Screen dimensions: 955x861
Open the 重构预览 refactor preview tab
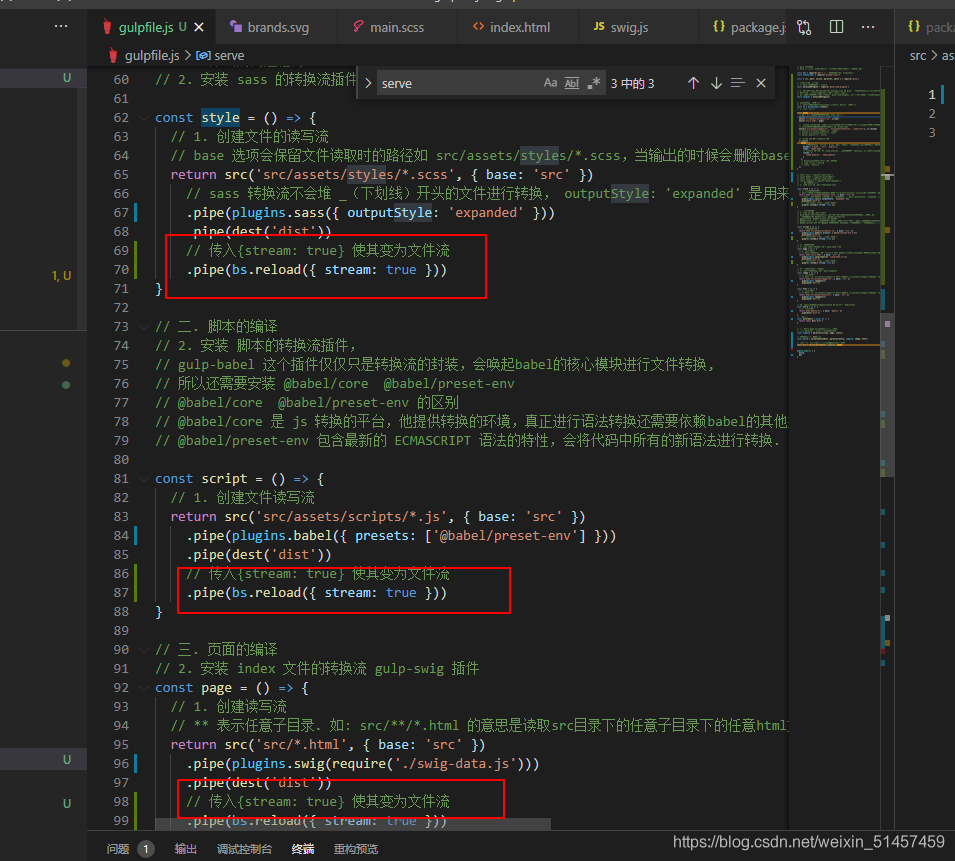[356, 849]
